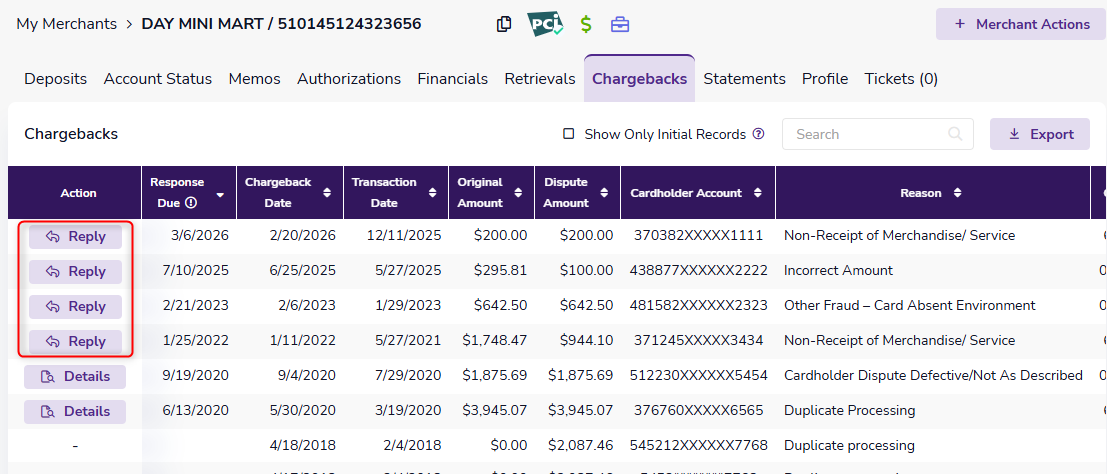Click the PCI compliance badge icon
This screenshot has height=474, width=1107.
(x=545, y=24)
